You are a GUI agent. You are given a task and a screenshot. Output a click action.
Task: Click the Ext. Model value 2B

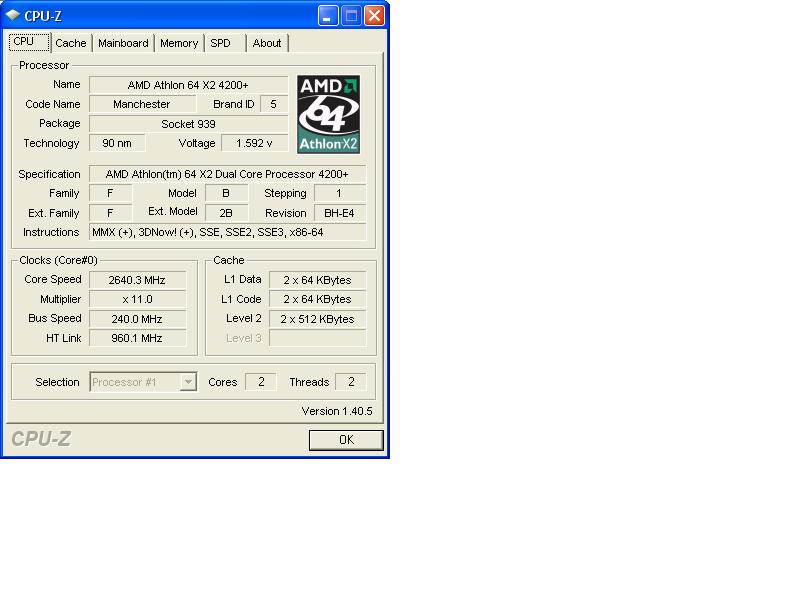tap(226, 213)
